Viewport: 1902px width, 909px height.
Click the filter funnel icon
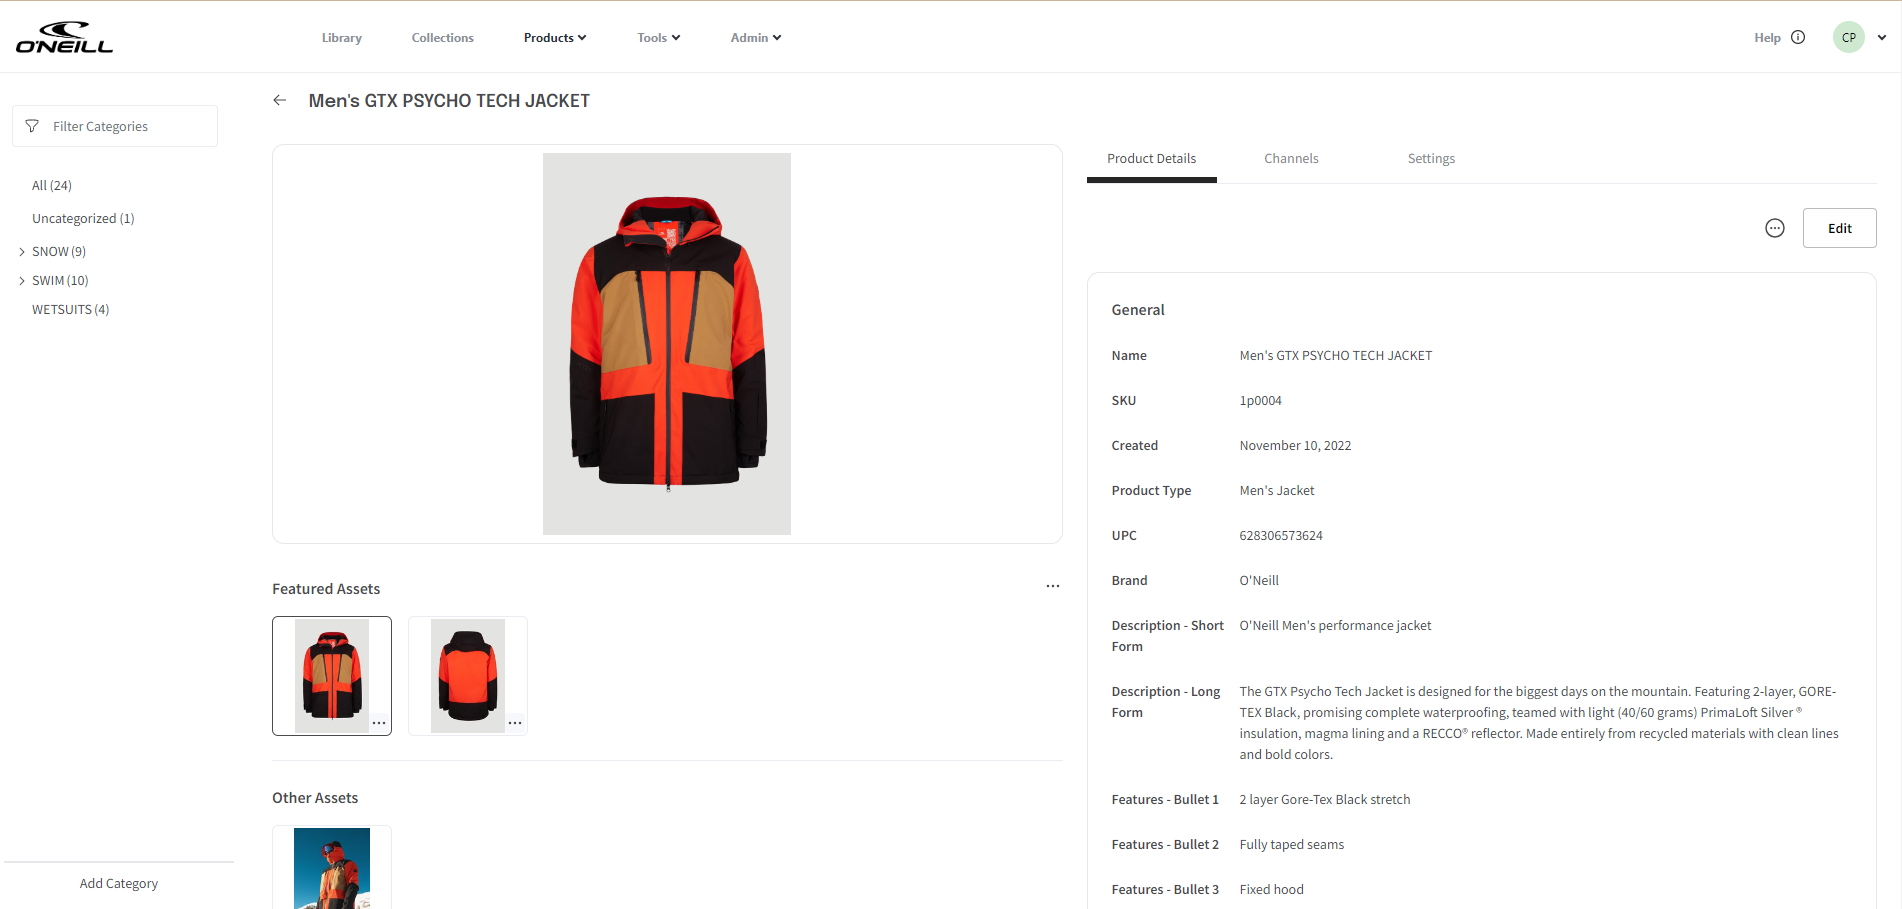32,126
